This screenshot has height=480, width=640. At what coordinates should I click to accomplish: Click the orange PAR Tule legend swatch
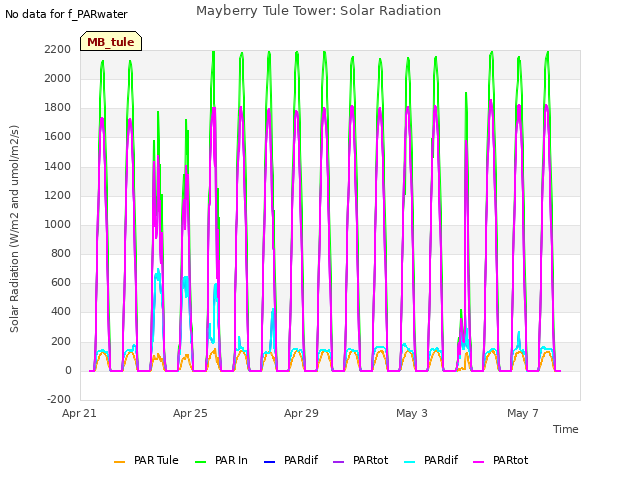tap(119, 462)
